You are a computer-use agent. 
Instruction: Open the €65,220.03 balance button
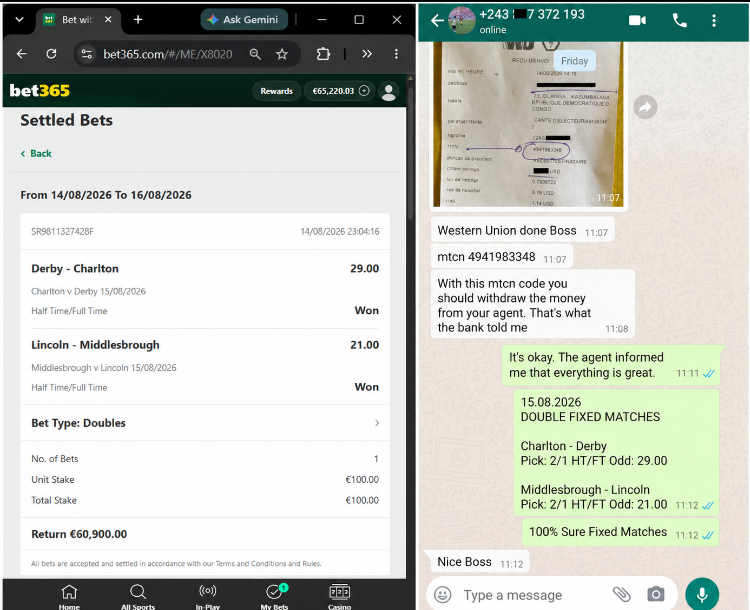(340, 91)
